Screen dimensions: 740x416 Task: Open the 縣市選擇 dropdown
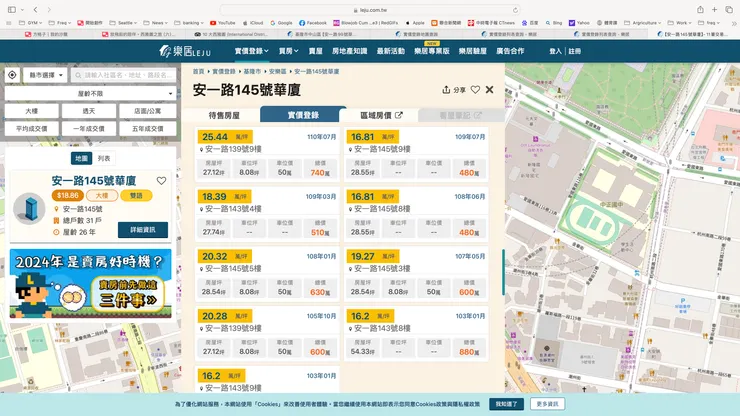click(x=45, y=75)
